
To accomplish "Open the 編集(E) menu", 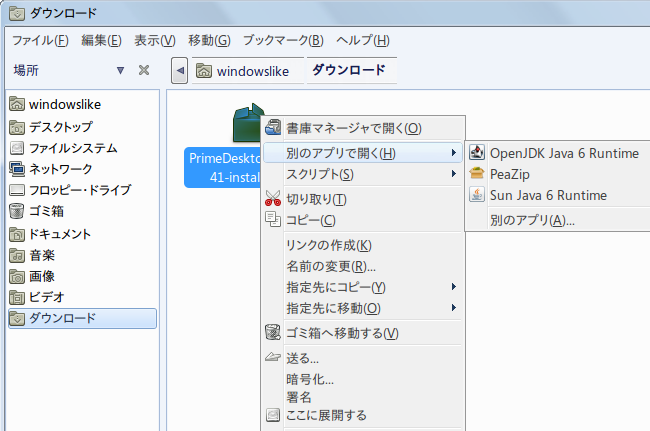I will [102, 41].
